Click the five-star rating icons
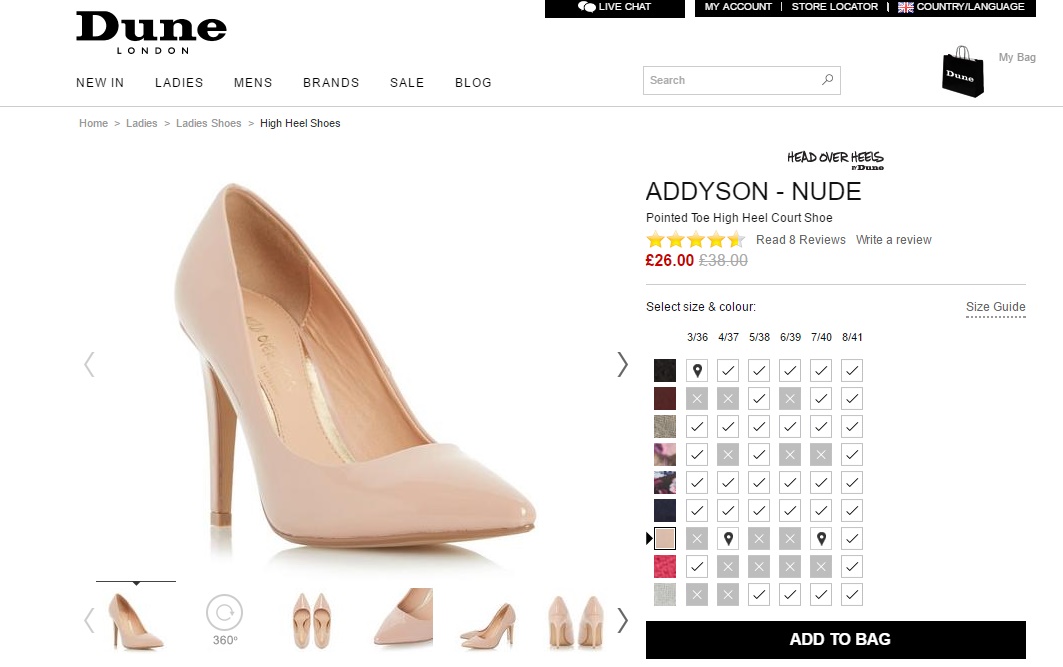Image resolution: width=1063 pixels, height=667 pixels. coord(695,240)
